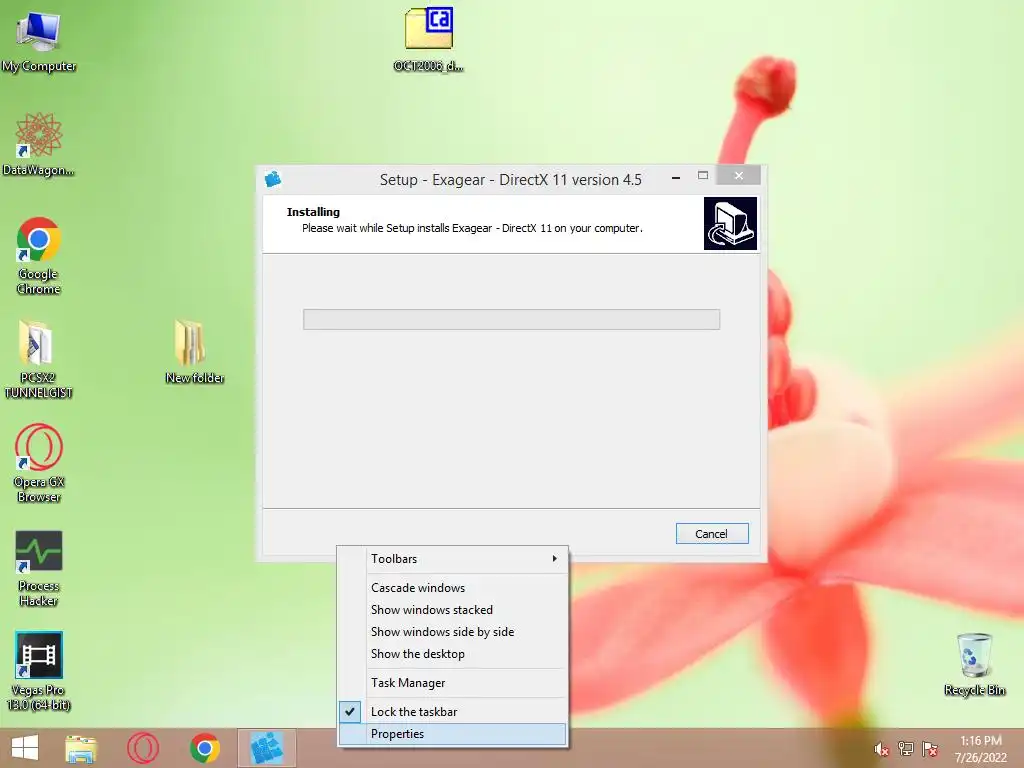The width and height of the screenshot is (1024, 768).
Task: Click the installer computer graphic
Action: [730, 223]
